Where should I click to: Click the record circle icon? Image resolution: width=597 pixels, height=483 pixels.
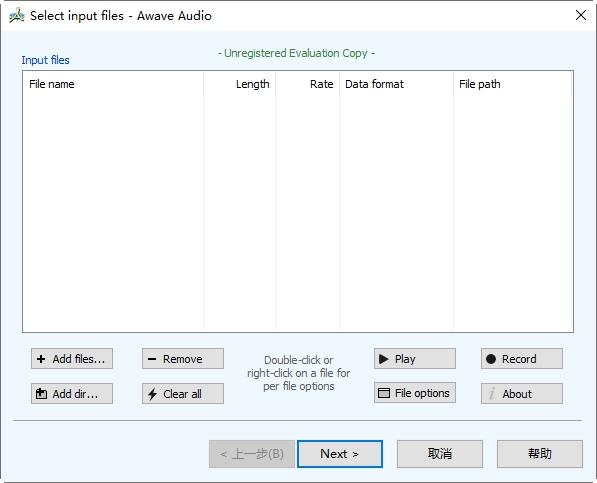point(491,359)
